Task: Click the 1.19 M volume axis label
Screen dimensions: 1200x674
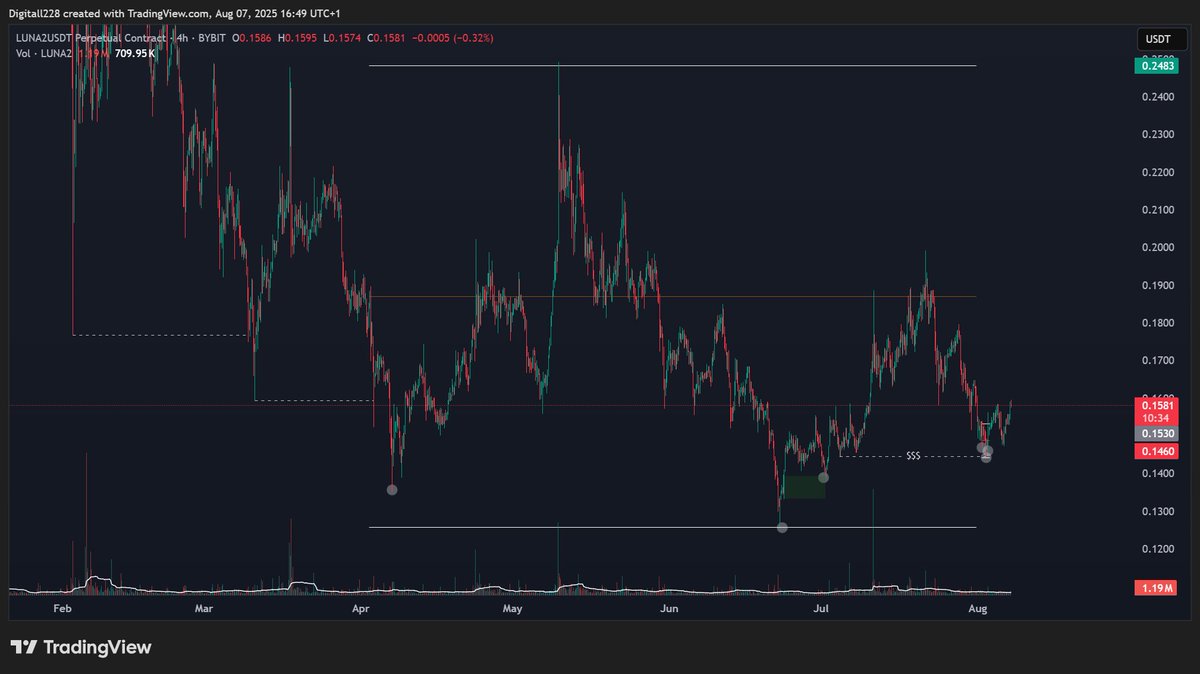Action: coord(1157,588)
